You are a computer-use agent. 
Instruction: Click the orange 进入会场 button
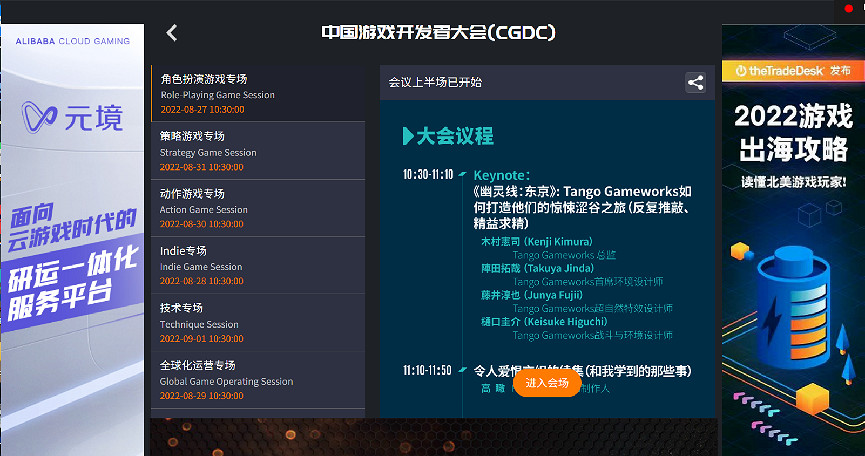[547, 383]
